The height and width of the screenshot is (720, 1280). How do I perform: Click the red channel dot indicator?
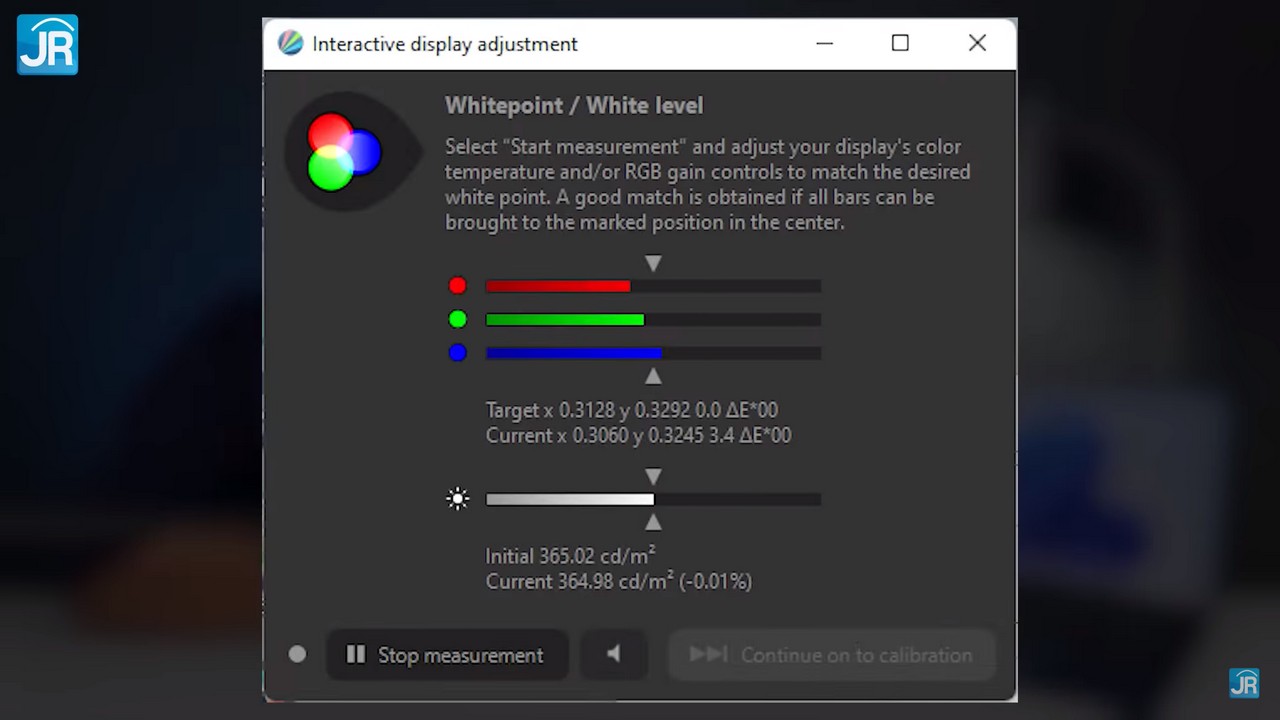coord(458,286)
